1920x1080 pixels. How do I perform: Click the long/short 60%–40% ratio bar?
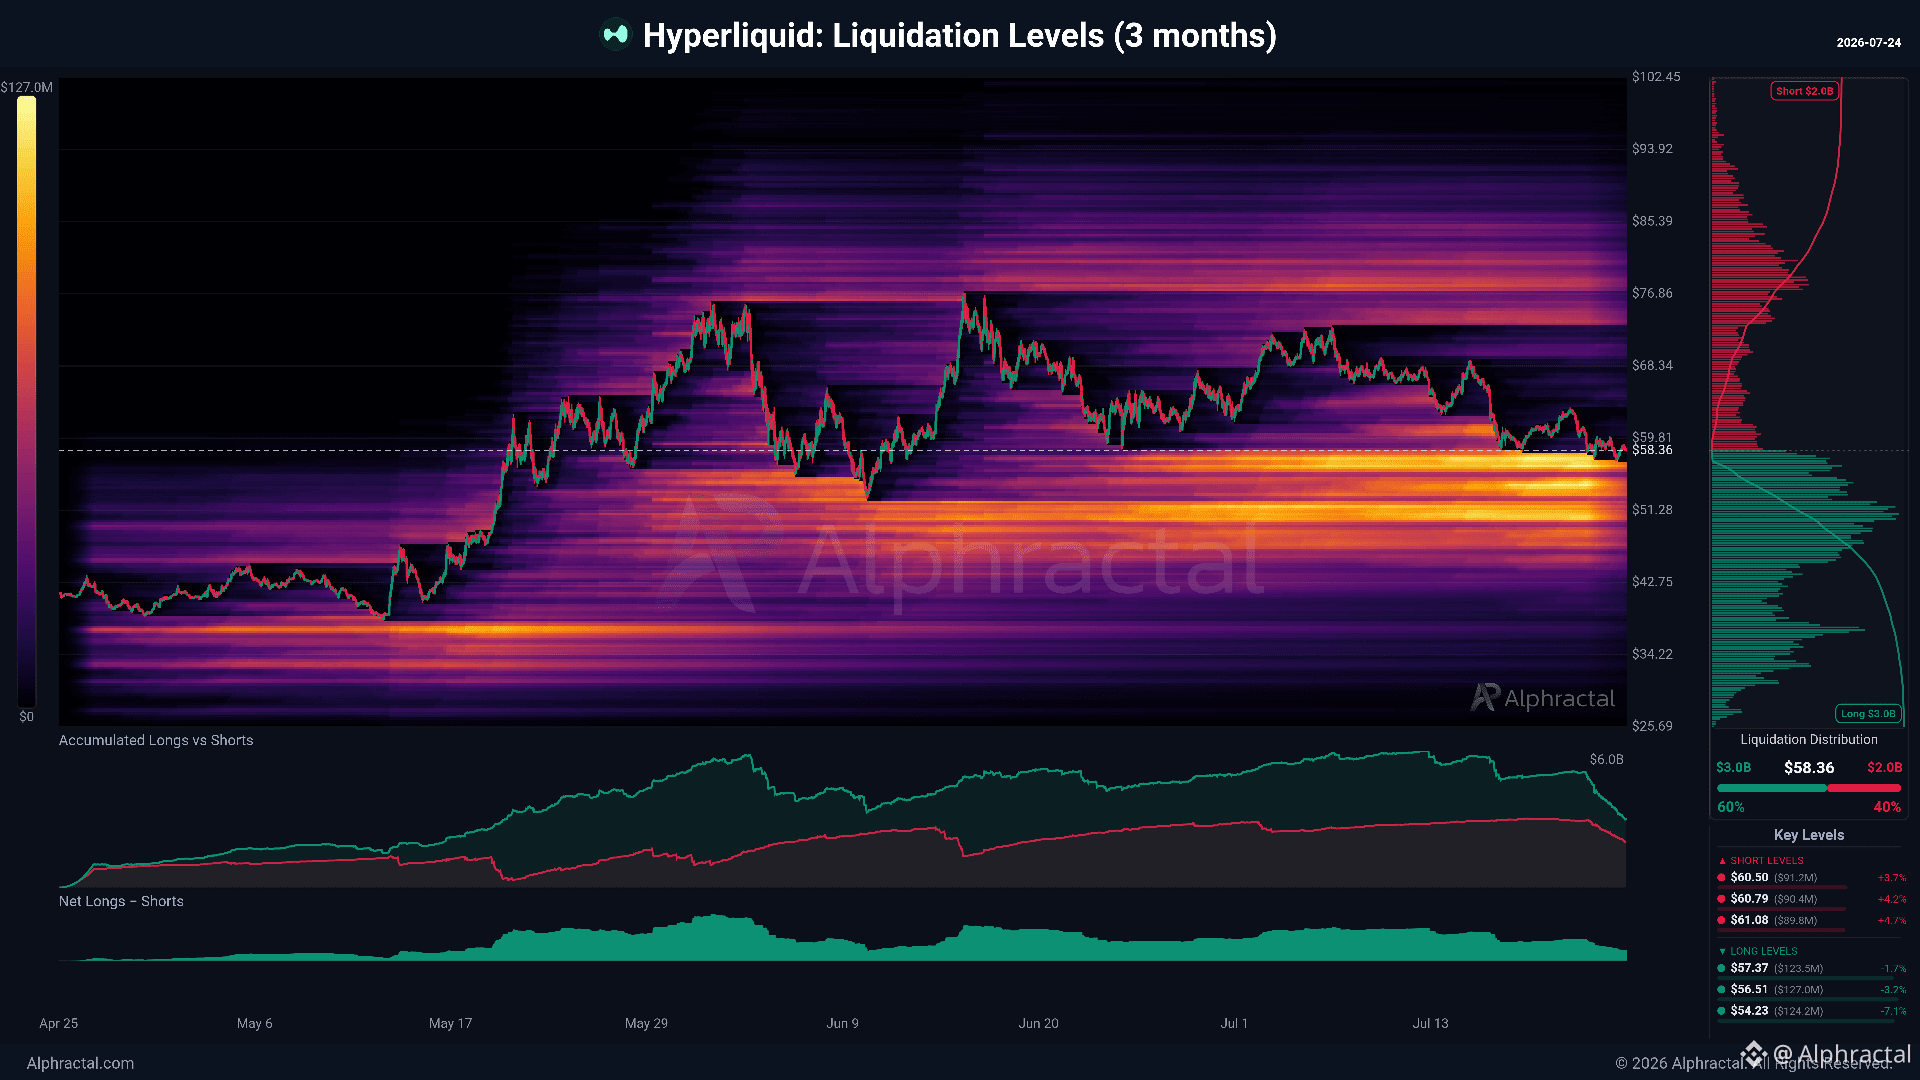(x=1809, y=788)
